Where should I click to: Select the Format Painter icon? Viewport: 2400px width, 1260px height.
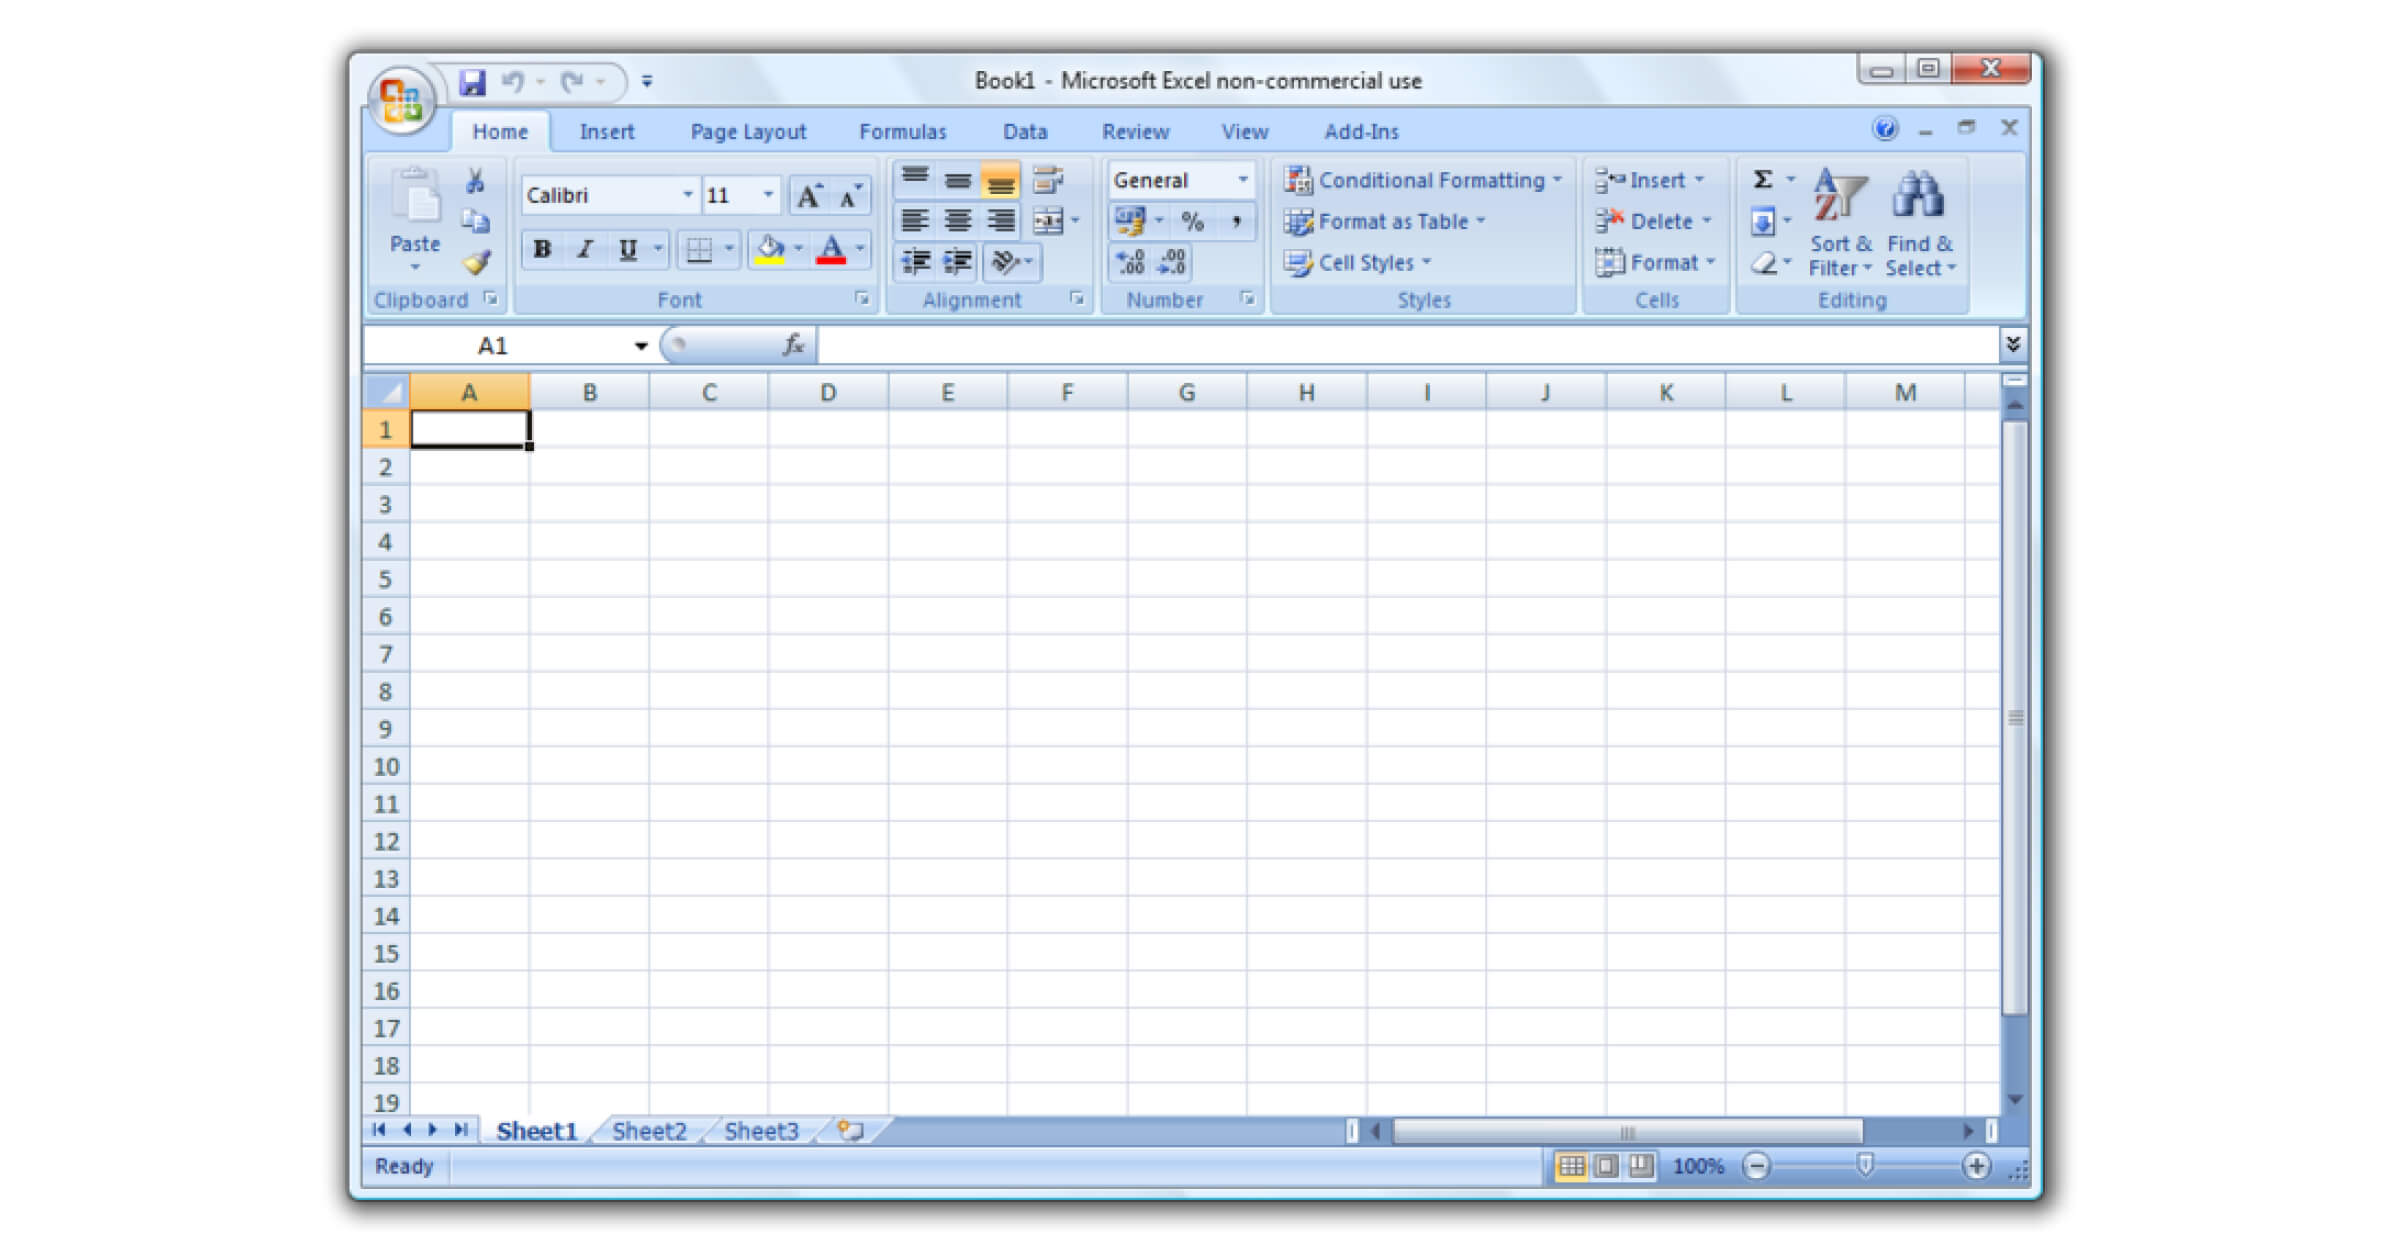(x=475, y=262)
